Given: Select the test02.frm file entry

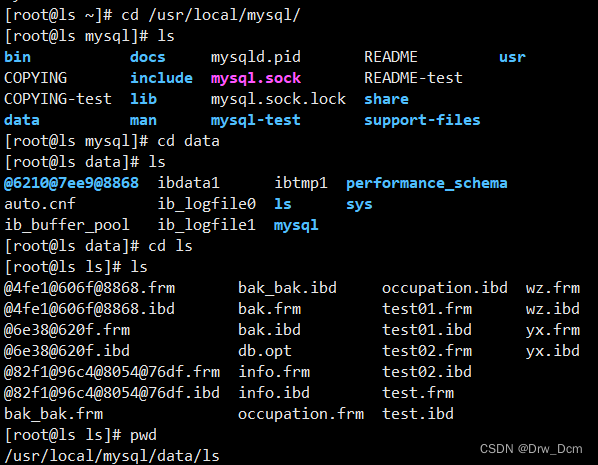Looking at the screenshot, I should [x=427, y=351].
